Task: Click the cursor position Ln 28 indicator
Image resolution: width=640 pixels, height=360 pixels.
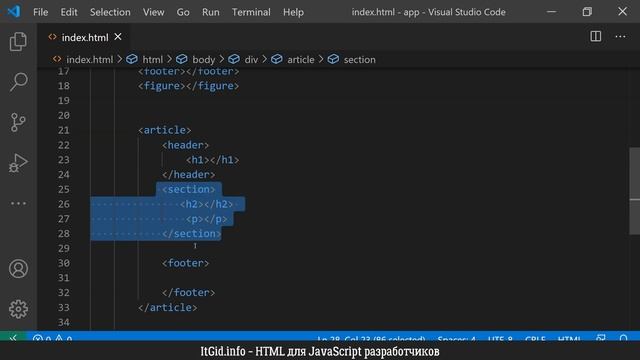Action: (x=371, y=338)
